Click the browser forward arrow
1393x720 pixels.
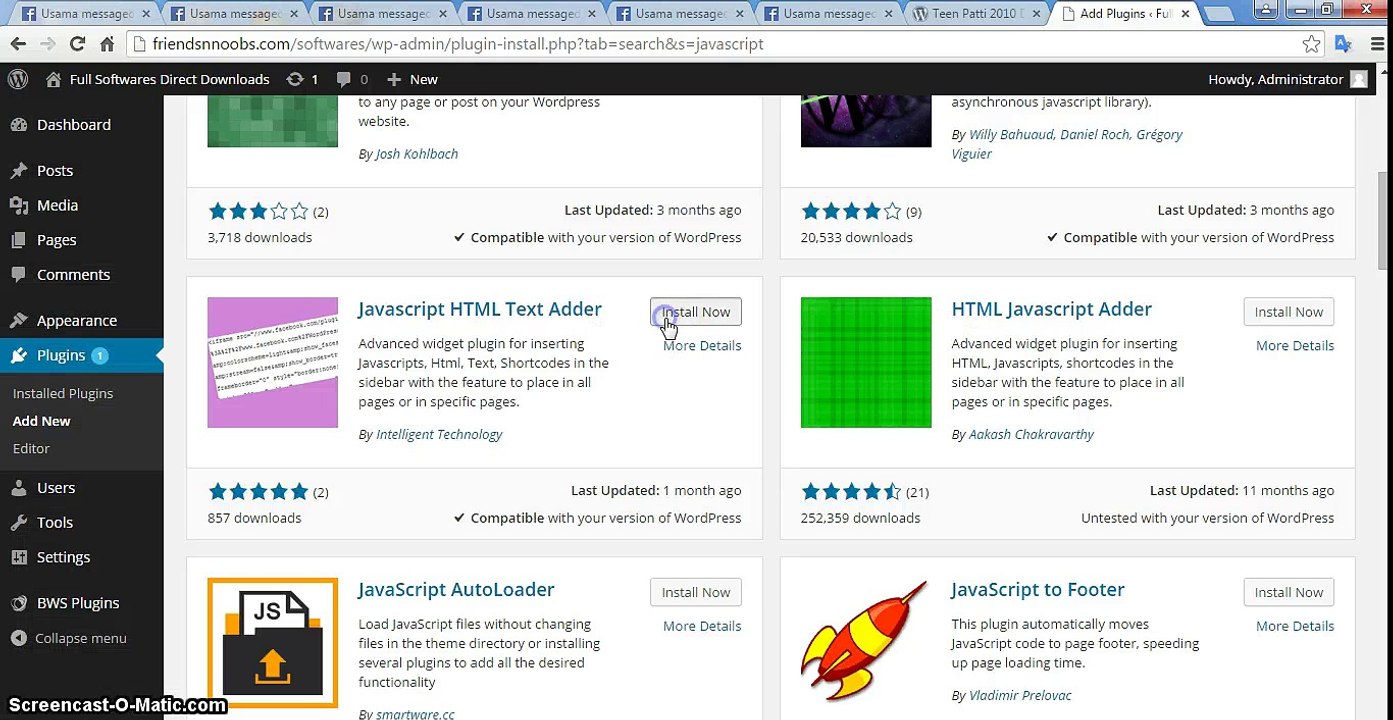point(47,44)
